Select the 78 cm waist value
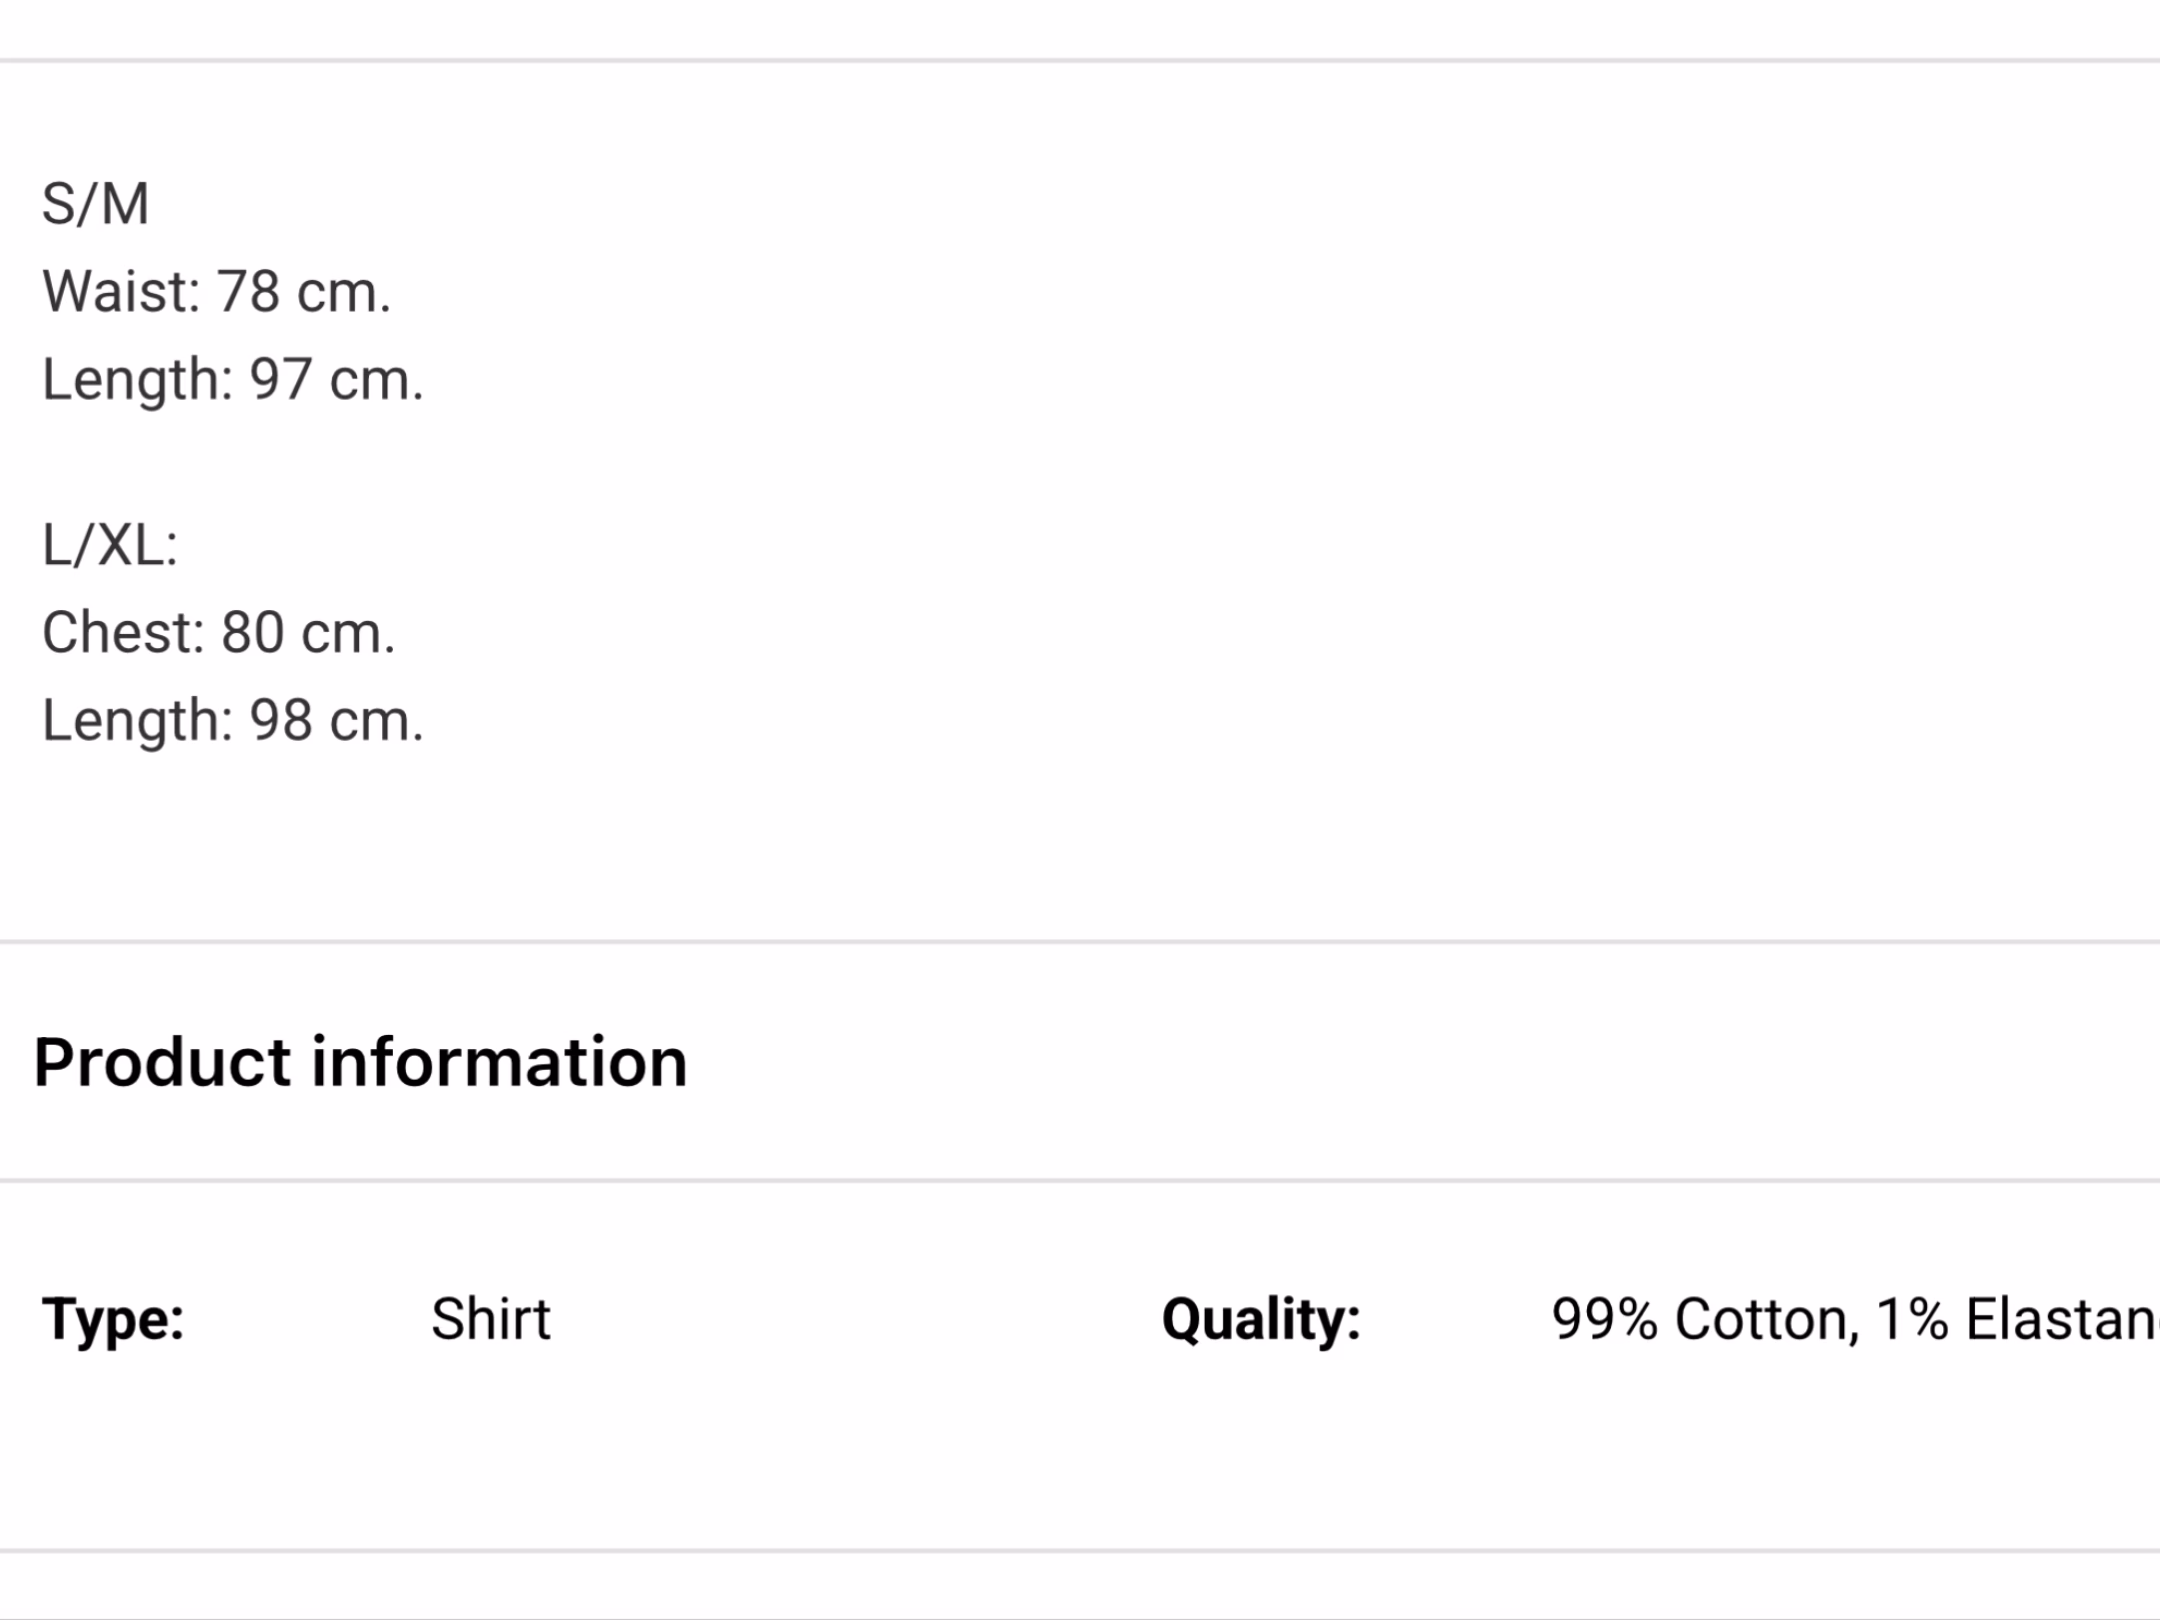The image size is (2160, 1620). pos(303,292)
